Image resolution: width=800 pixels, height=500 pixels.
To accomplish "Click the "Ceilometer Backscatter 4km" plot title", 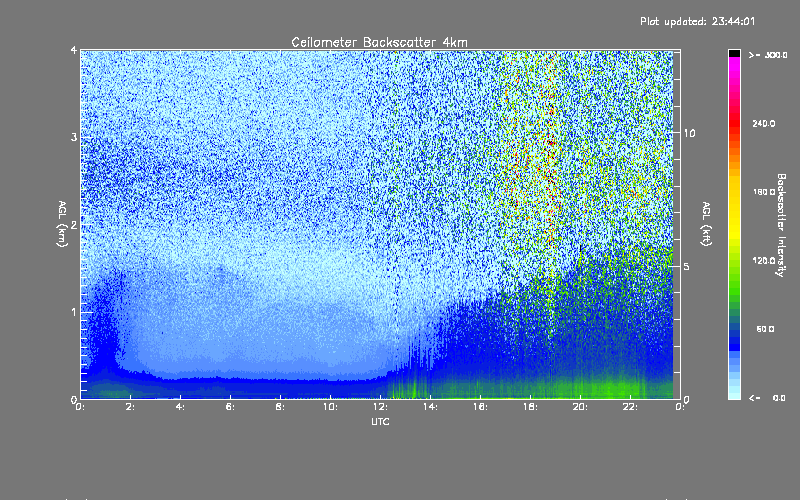I will click(379, 42).
